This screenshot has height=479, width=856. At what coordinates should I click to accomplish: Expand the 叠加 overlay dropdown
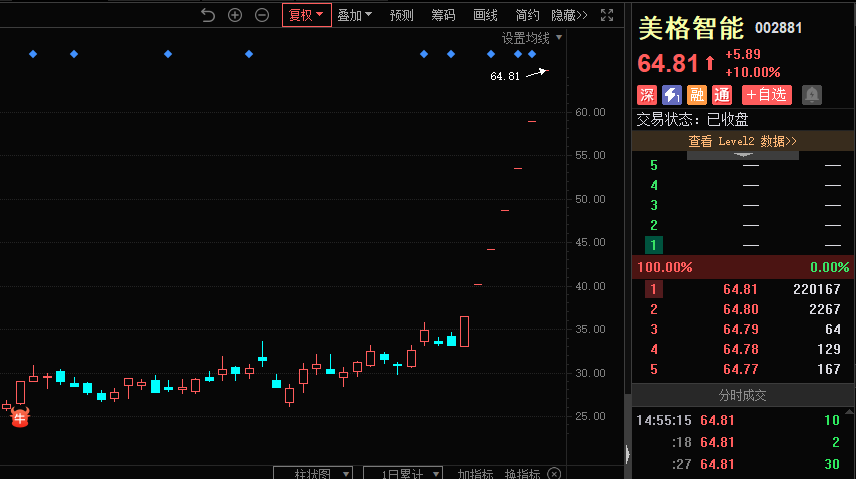pyautogui.click(x=354, y=15)
